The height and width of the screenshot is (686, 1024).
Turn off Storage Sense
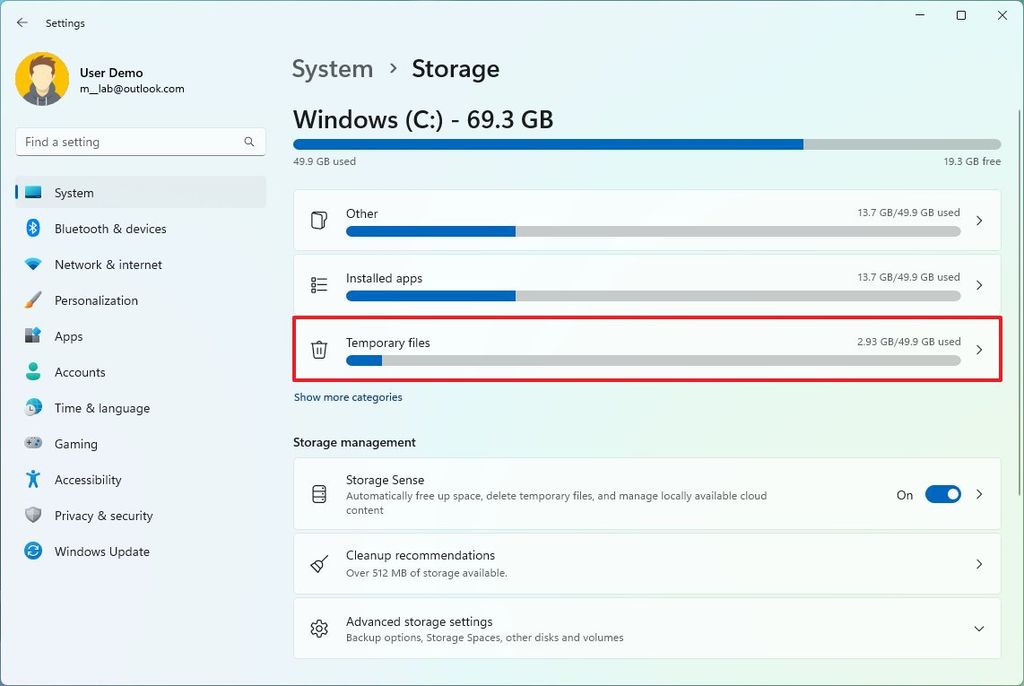tap(942, 494)
